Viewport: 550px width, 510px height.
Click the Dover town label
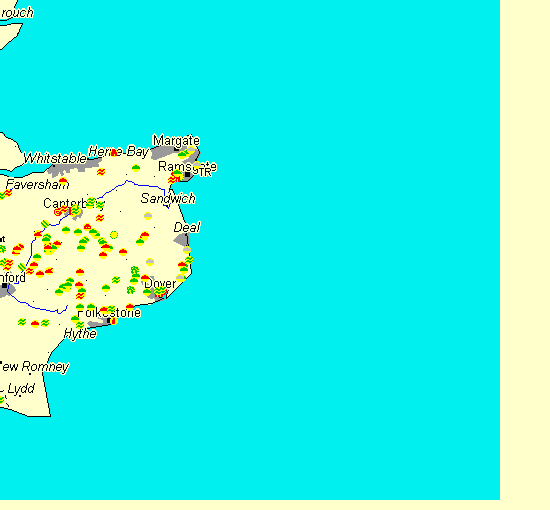(160, 284)
